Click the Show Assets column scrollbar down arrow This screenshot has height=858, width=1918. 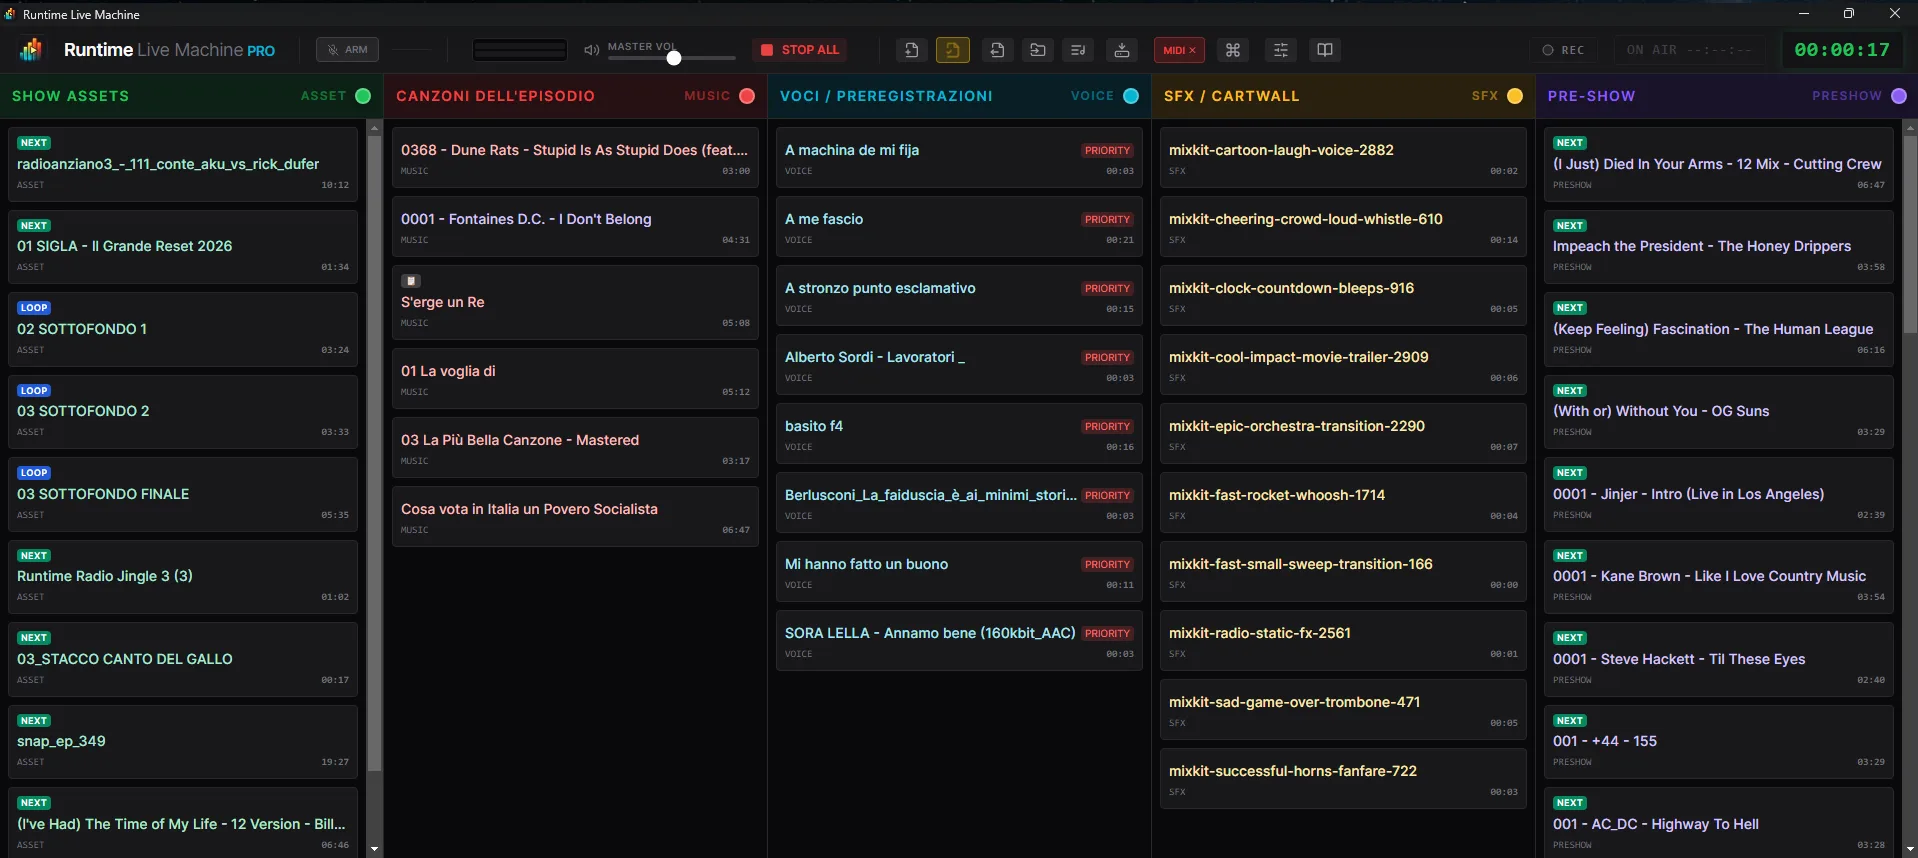(375, 849)
